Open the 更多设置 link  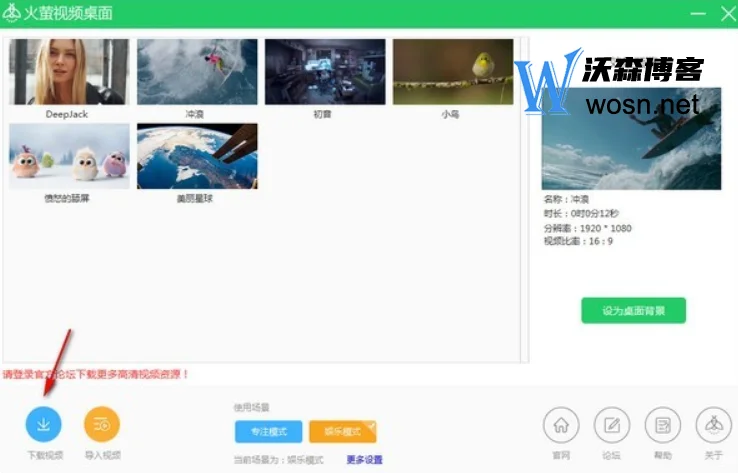tap(365, 459)
